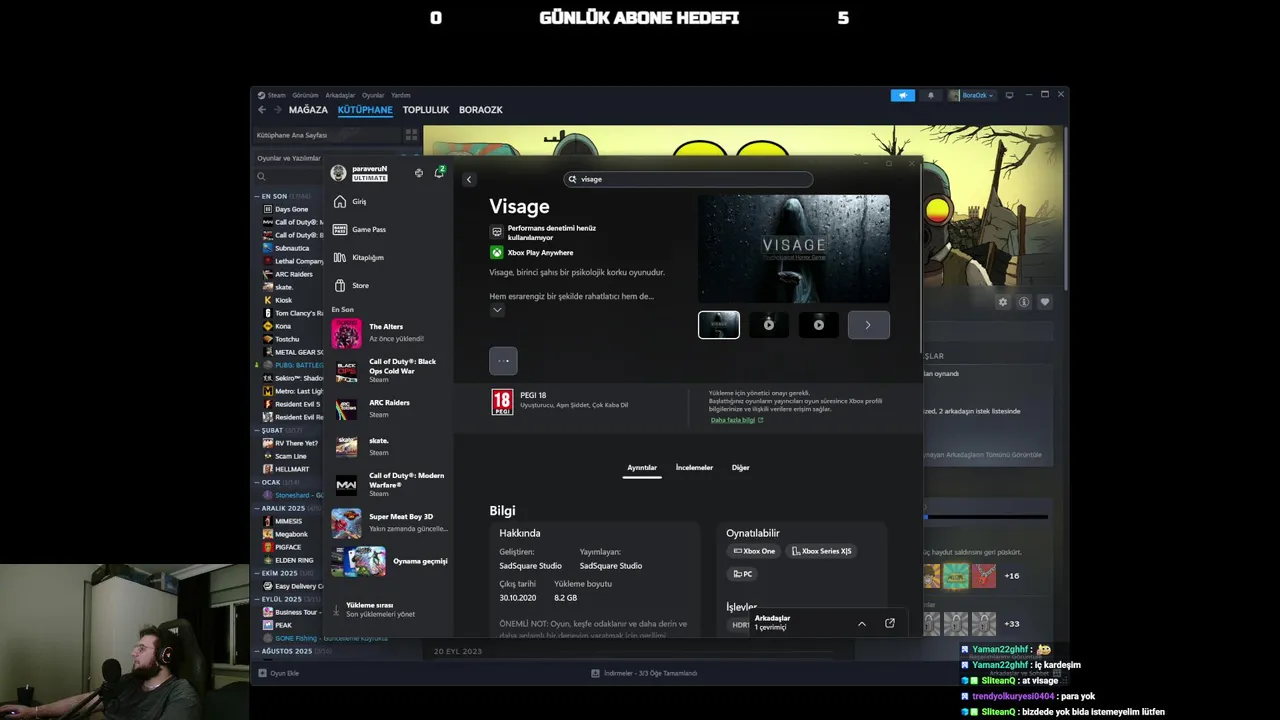Select ELDEN RING in Steam library list
Screen dimensions: 1280x720
coord(294,560)
